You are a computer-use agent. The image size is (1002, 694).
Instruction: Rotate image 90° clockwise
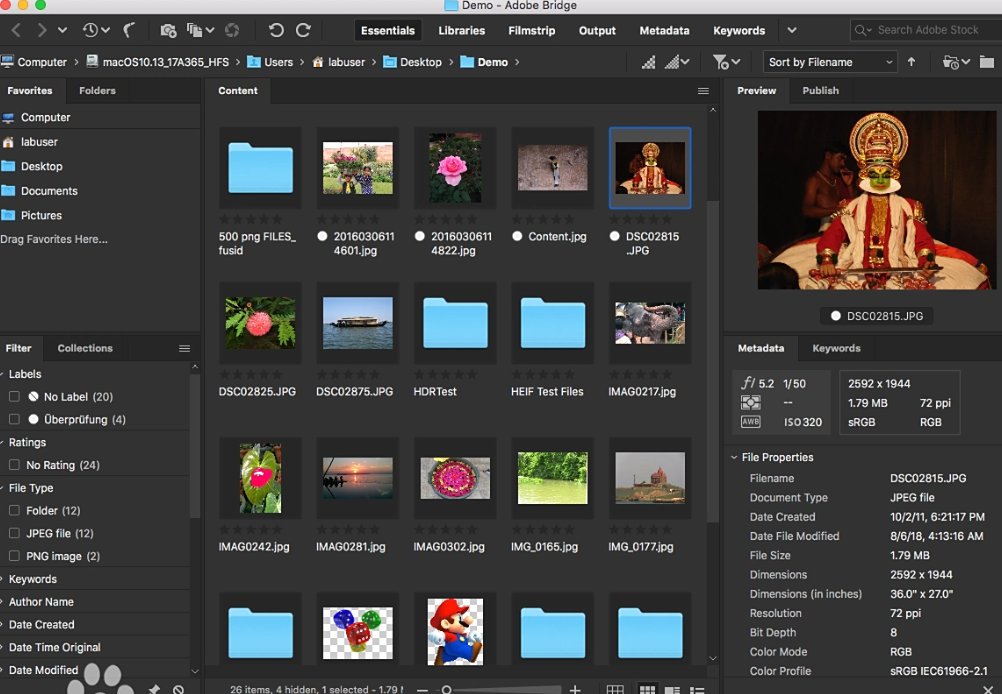303,31
